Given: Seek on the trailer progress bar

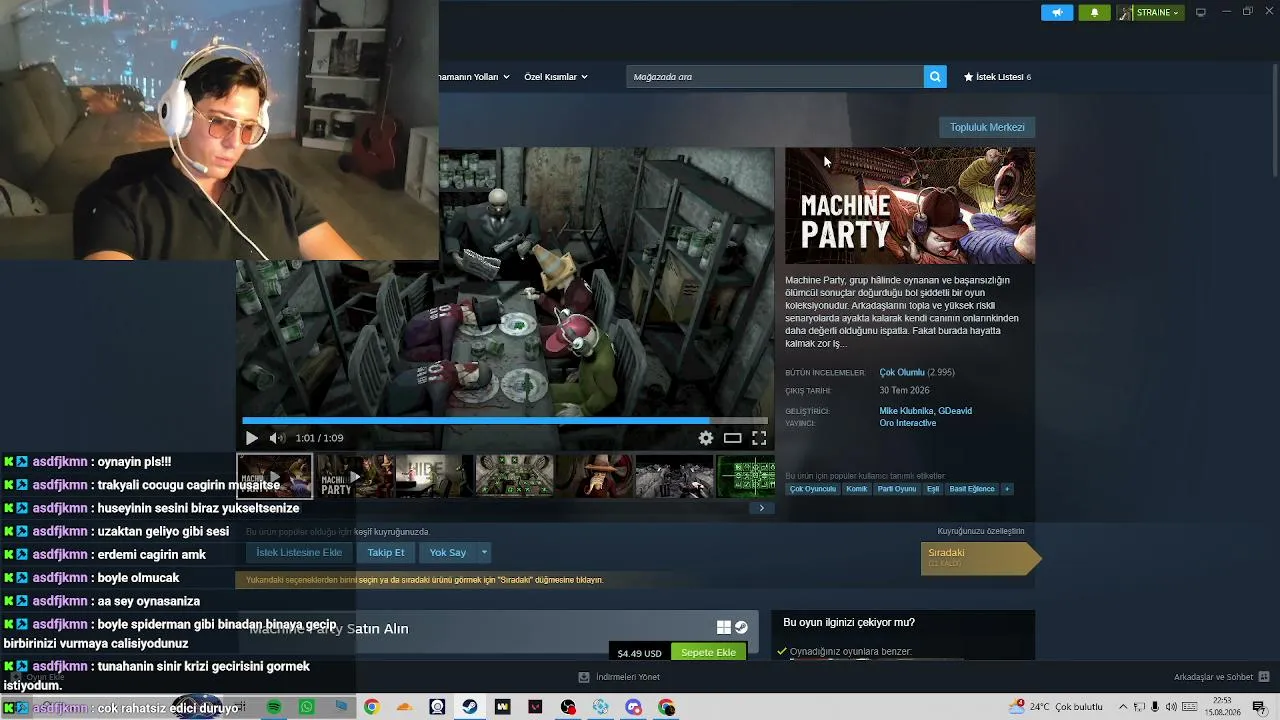Looking at the screenshot, I should click(x=505, y=421).
